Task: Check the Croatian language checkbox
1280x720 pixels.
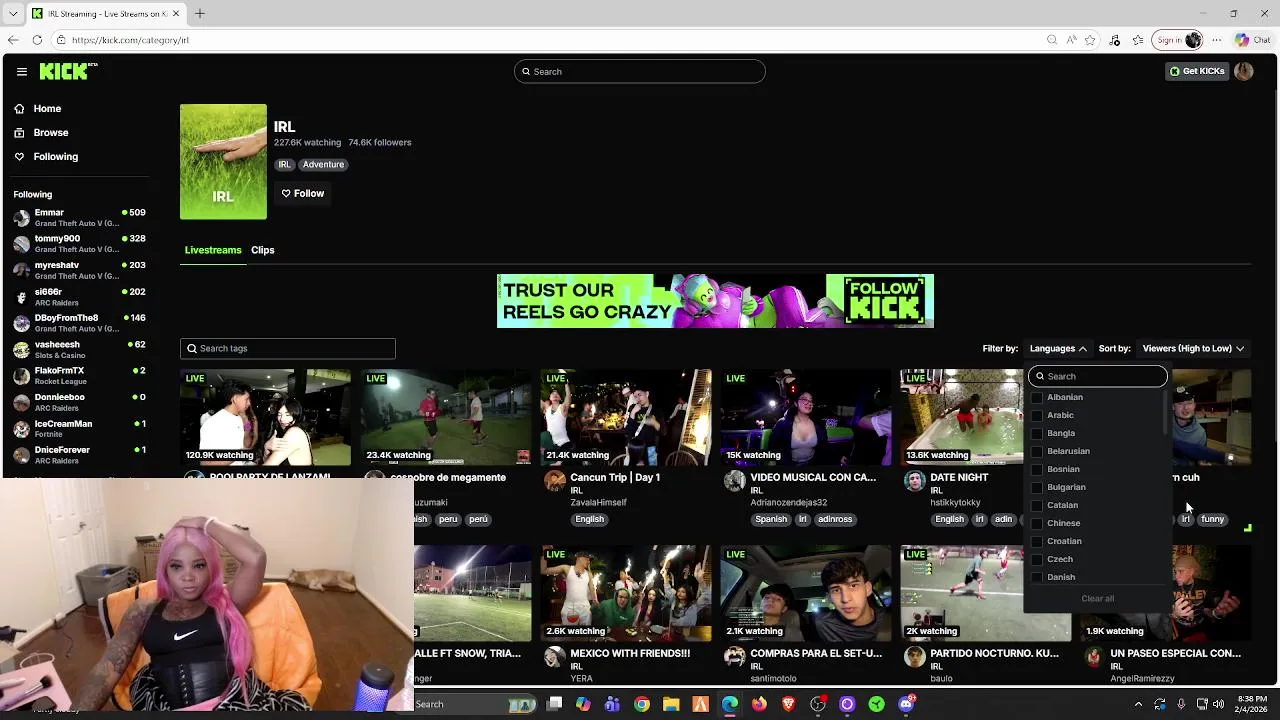Action: [1037, 542]
